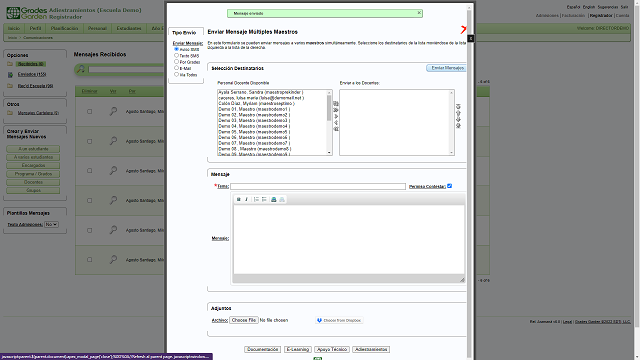This screenshot has height=360, width=640.
Task: Select the 'Por Grados' radio option
Action: pyautogui.click(x=176, y=62)
